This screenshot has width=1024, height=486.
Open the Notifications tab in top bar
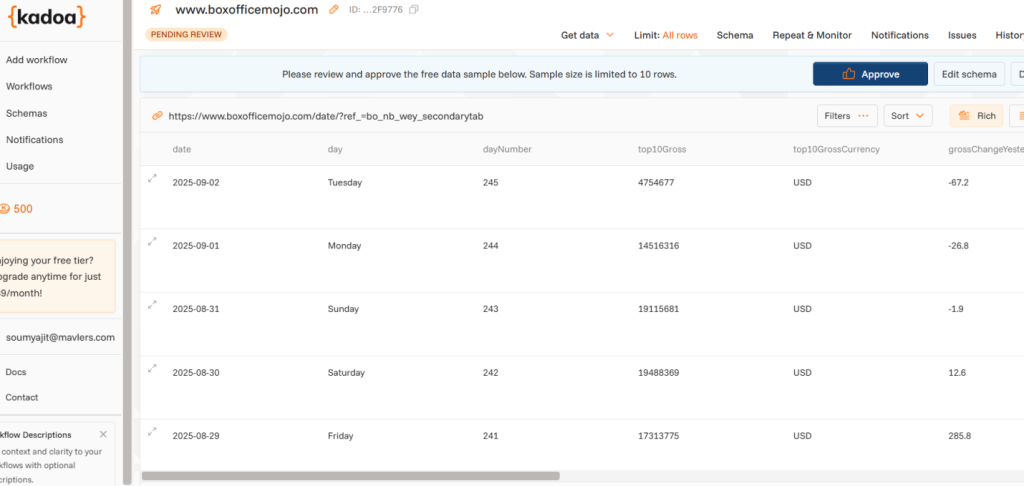coord(899,35)
